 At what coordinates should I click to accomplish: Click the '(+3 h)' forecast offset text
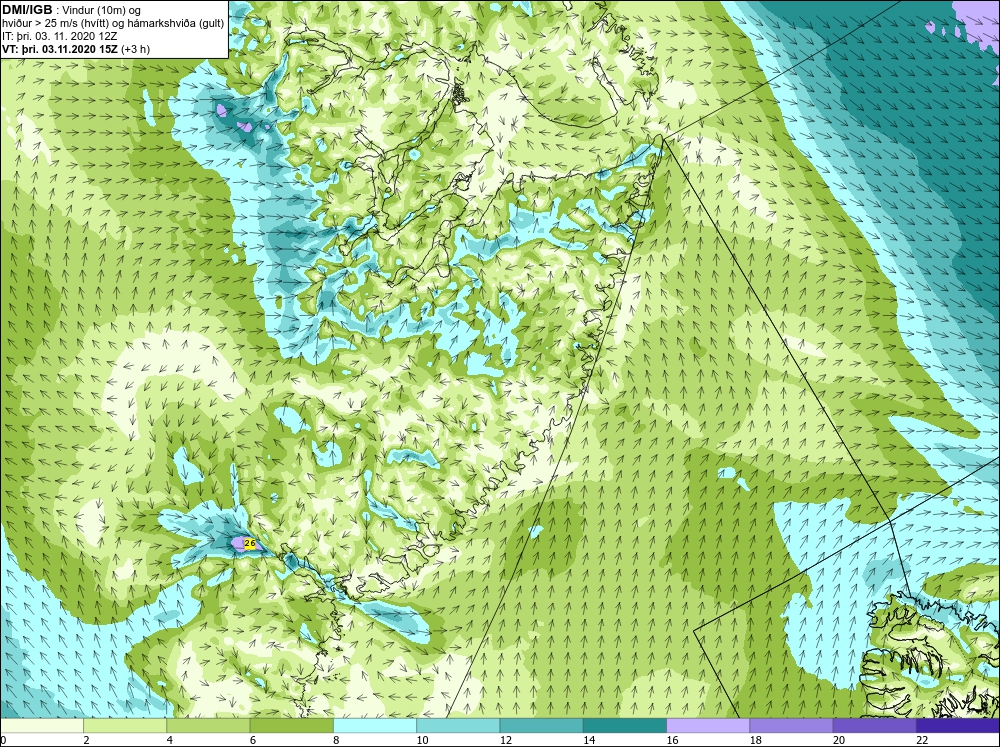pyautogui.click(x=135, y=49)
